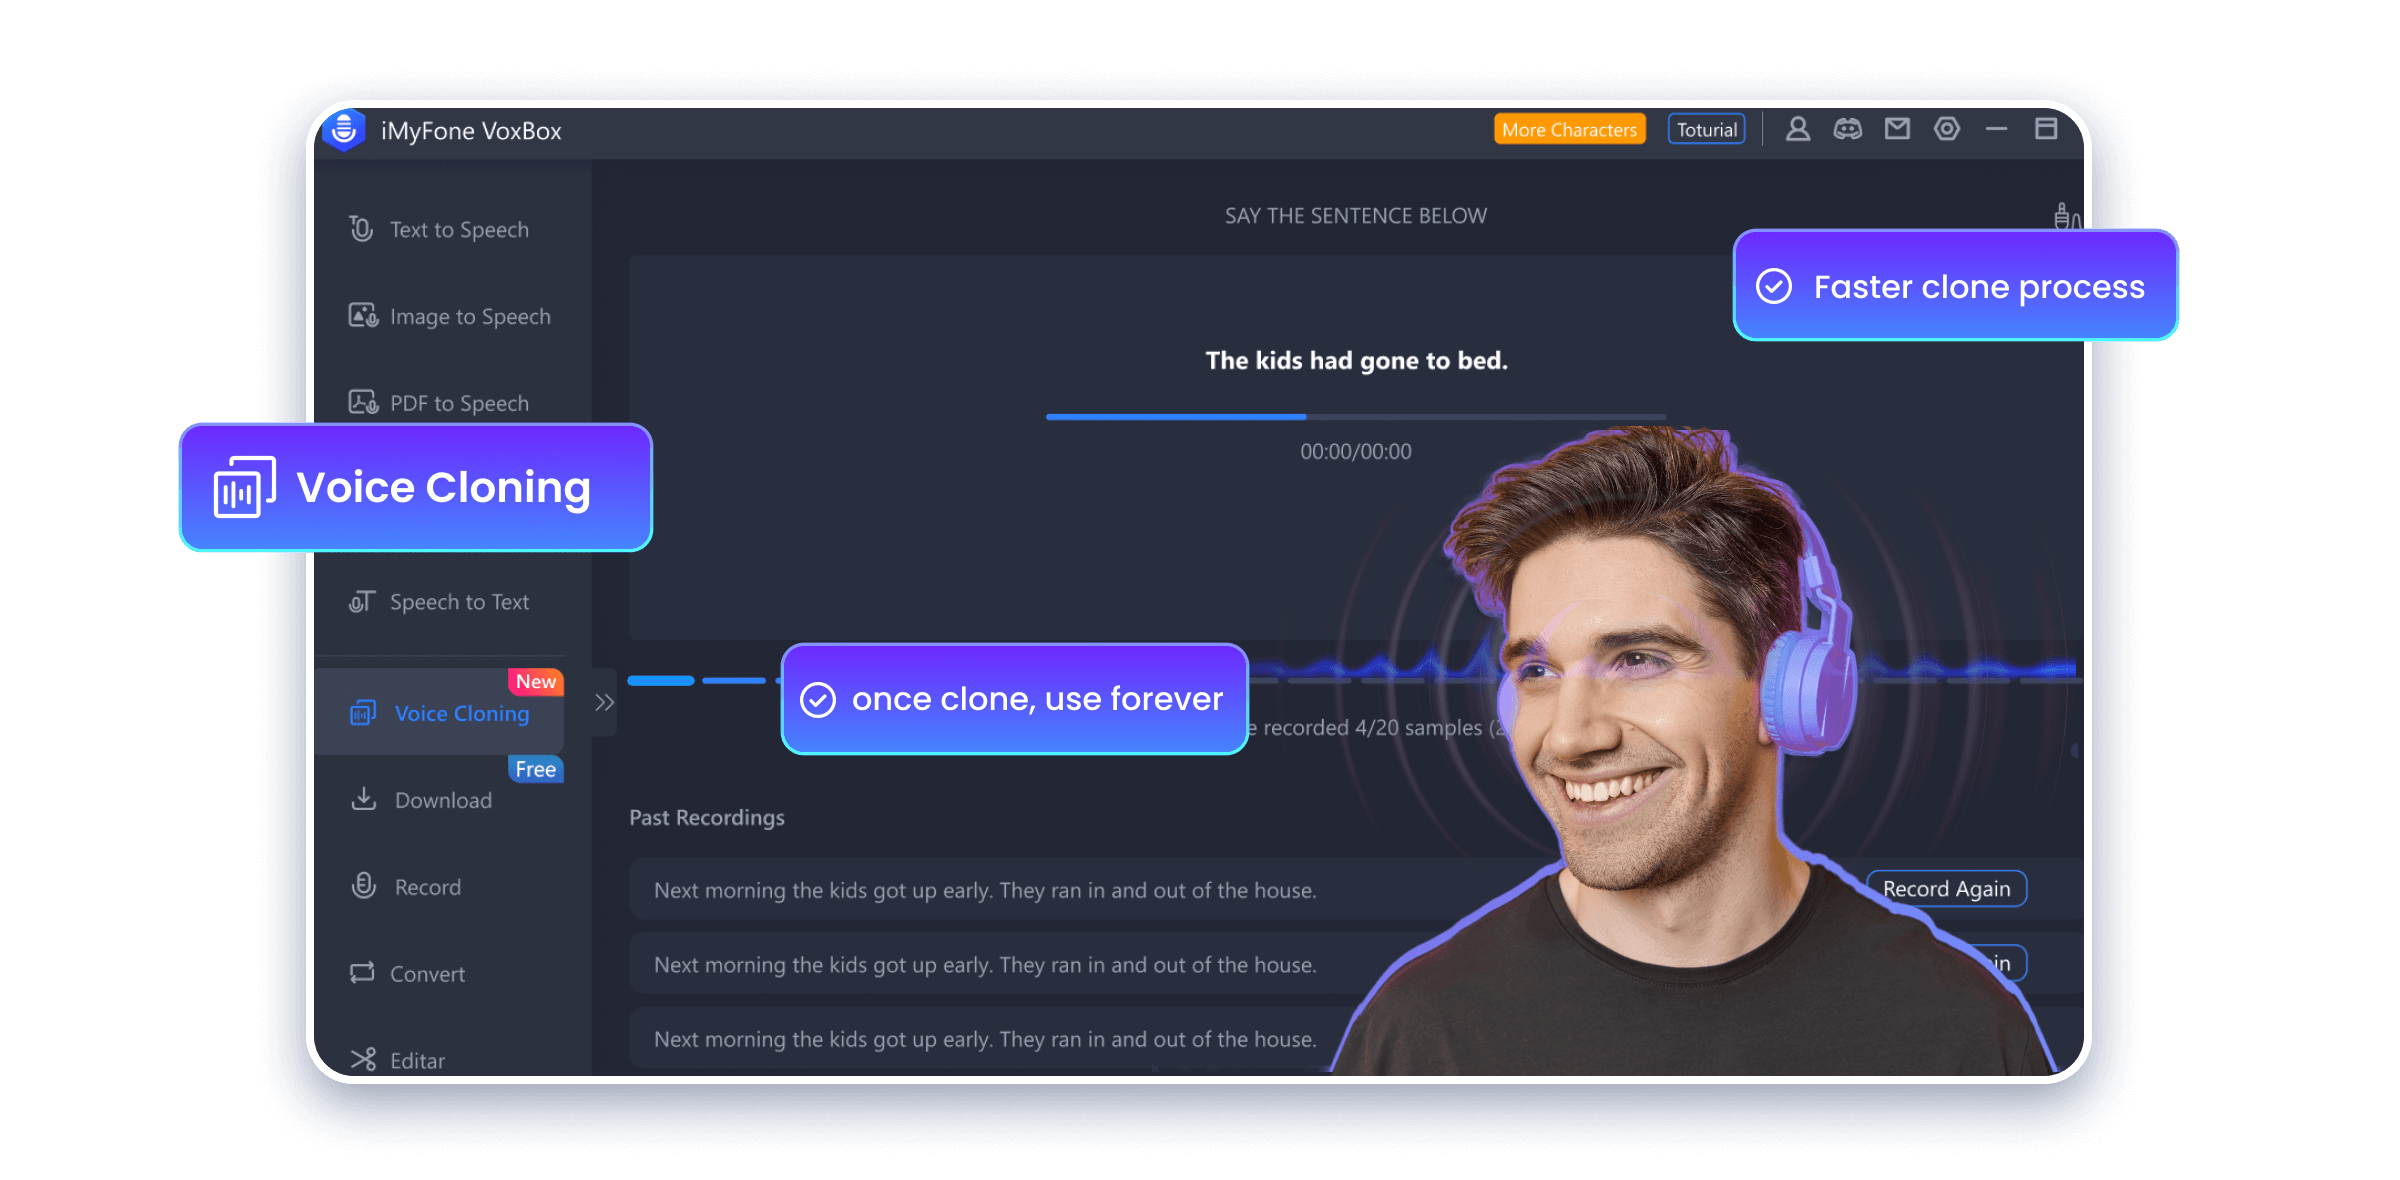This screenshot has width=2400, height=1180.
Task: Click the More Characters button
Action: click(x=1569, y=130)
